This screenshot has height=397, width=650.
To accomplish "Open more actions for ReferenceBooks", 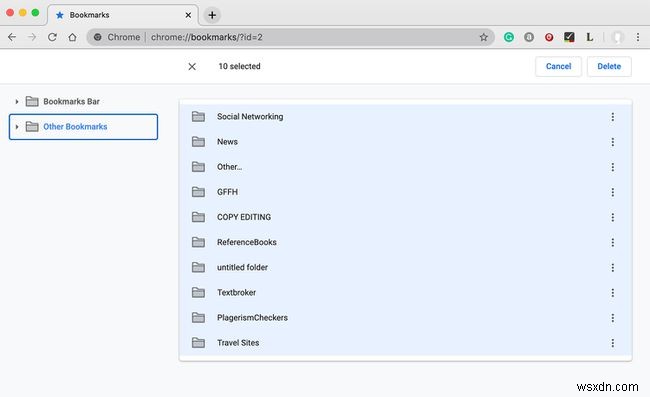I will coord(612,242).
